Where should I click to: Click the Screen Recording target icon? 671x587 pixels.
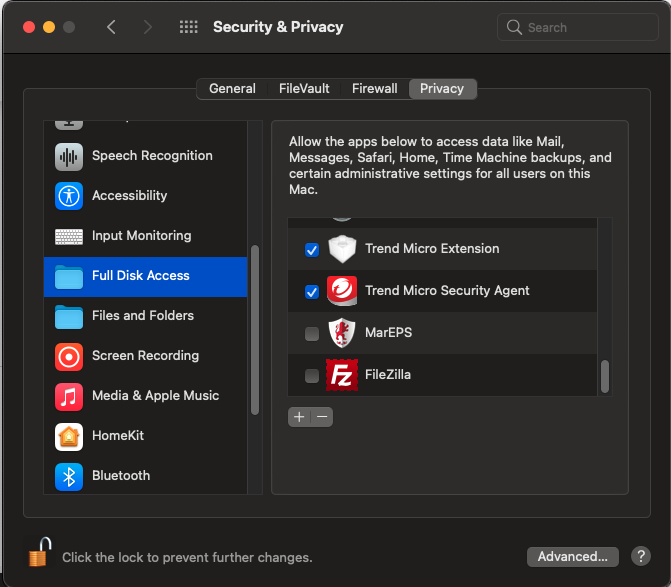click(68, 356)
